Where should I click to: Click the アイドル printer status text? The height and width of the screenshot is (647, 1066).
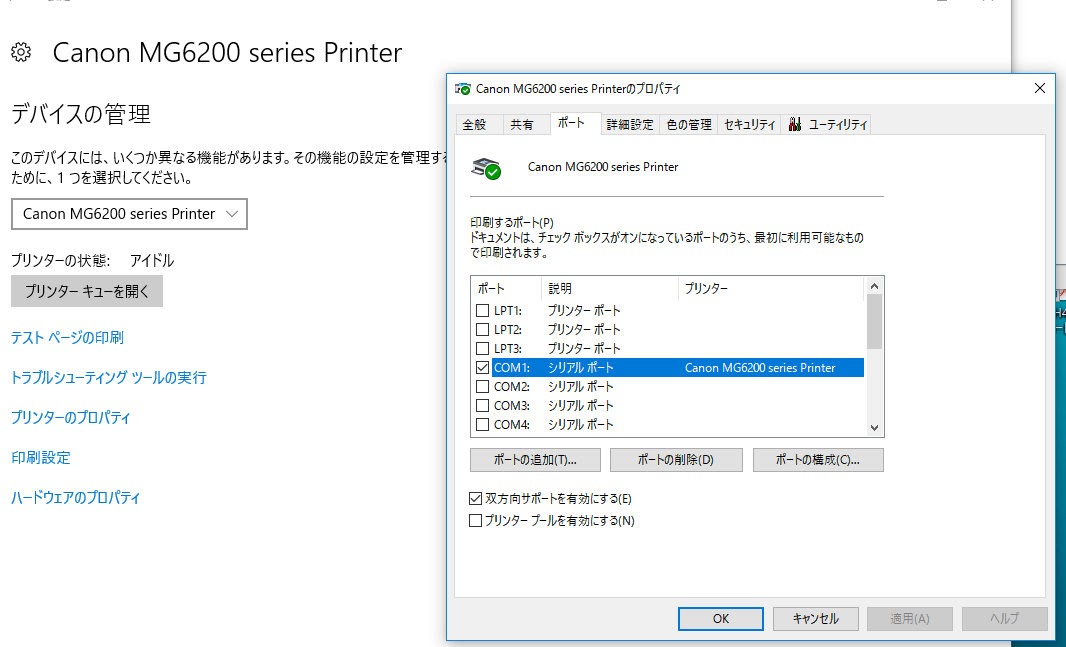[152, 260]
